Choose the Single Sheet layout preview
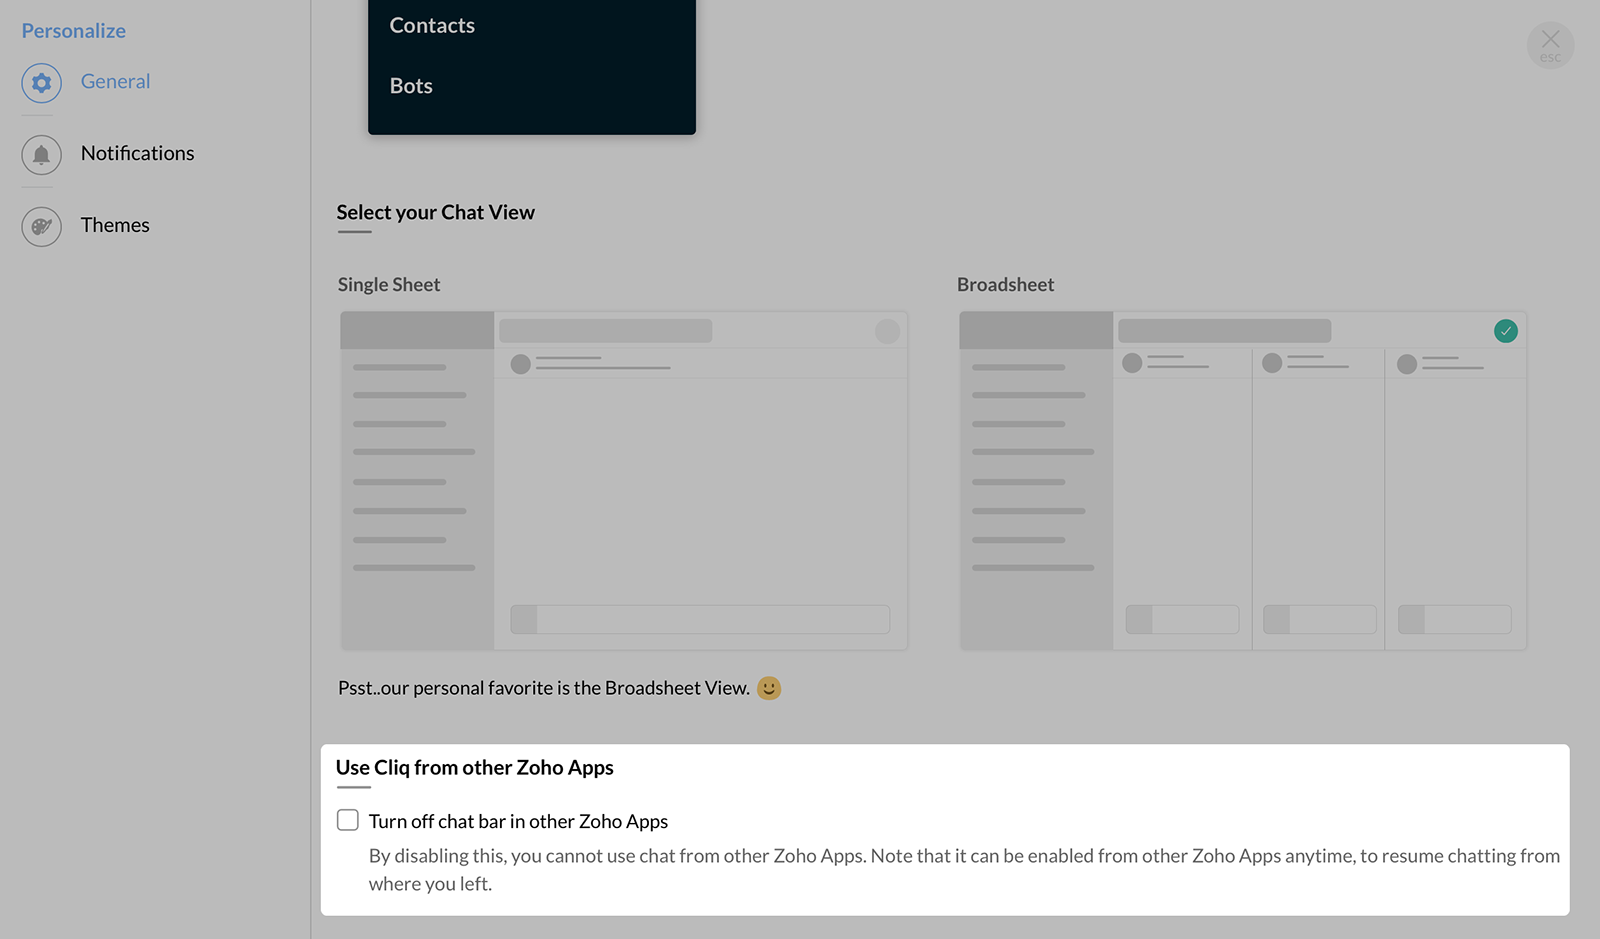Screen dimensions: 1600x939 [623, 480]
